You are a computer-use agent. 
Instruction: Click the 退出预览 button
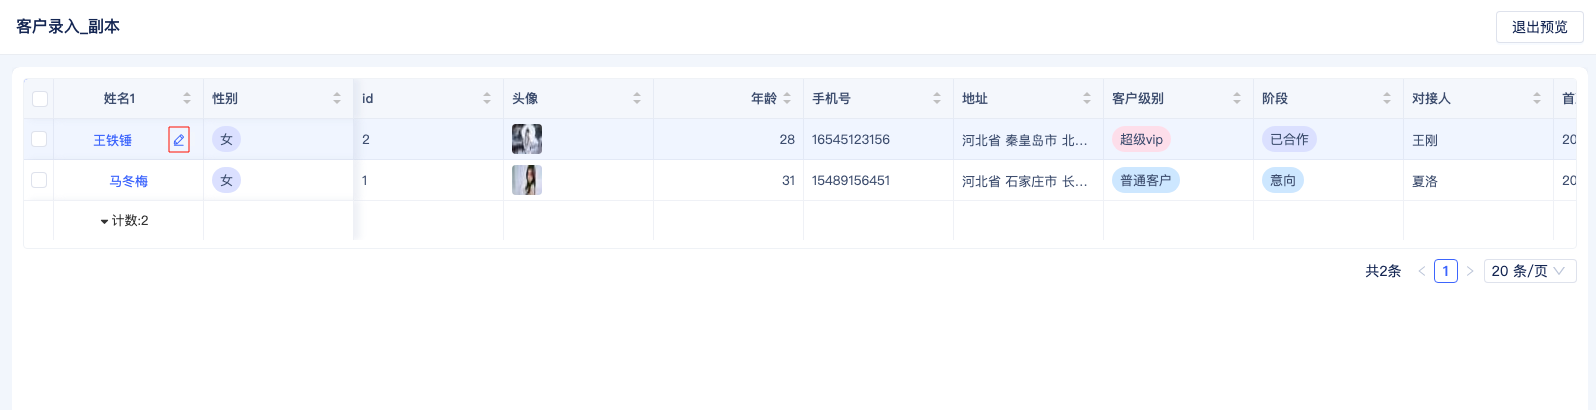(1540, 27)
